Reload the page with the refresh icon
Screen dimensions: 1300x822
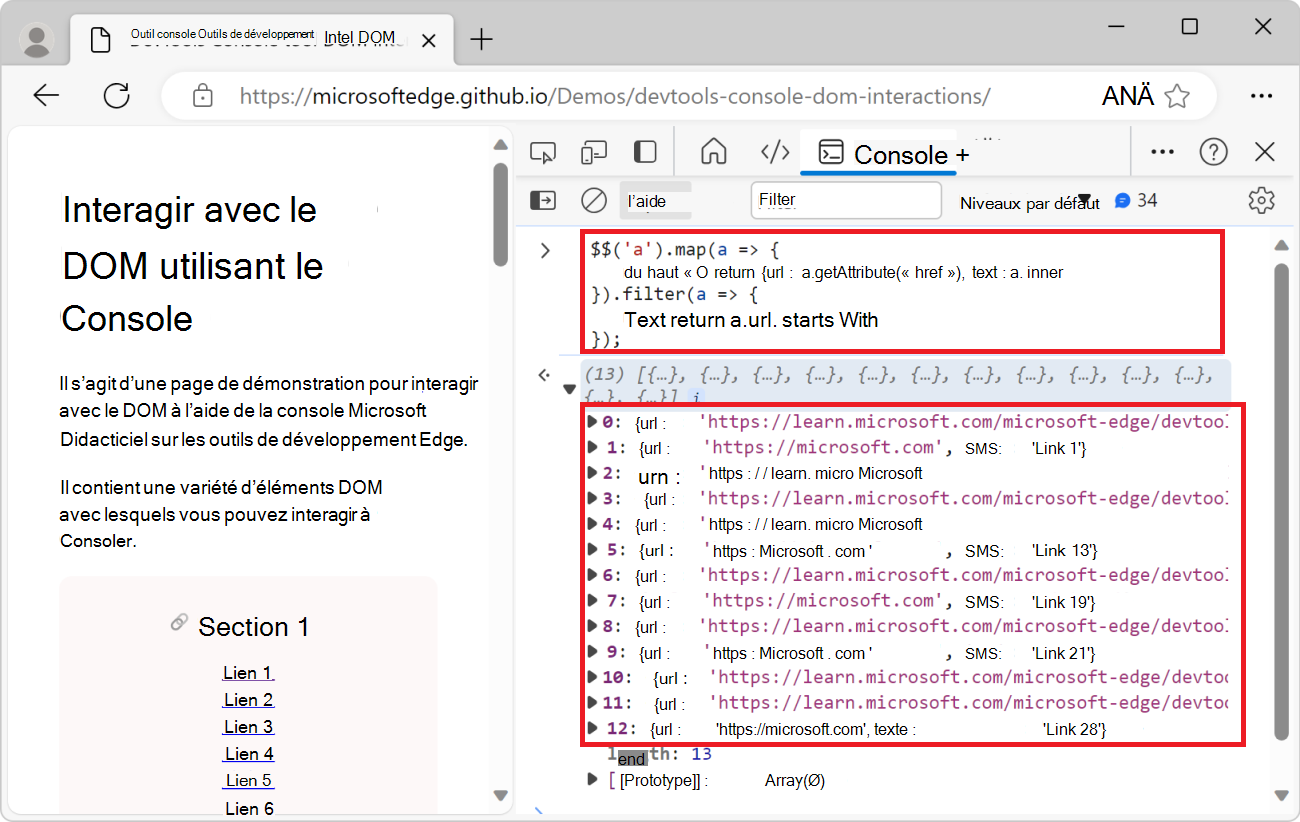(117, 96)
